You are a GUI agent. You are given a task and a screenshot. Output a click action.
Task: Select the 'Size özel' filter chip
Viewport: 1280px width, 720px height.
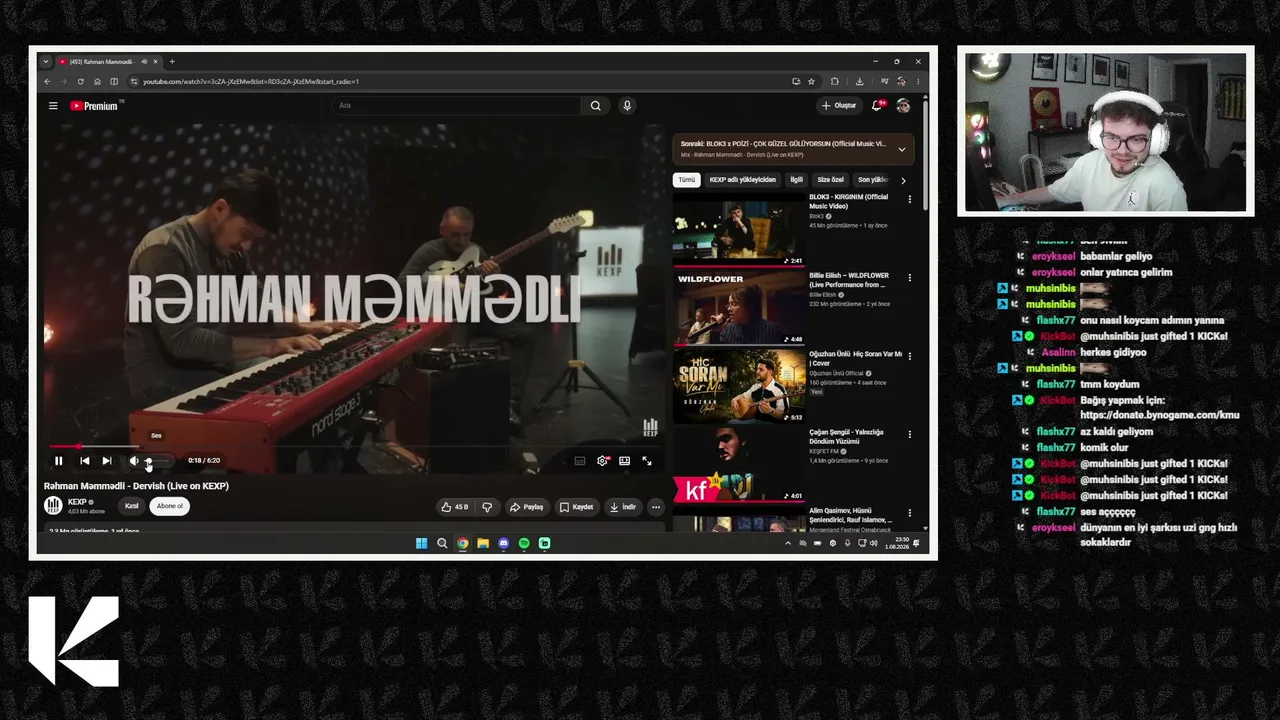[831, 180]
